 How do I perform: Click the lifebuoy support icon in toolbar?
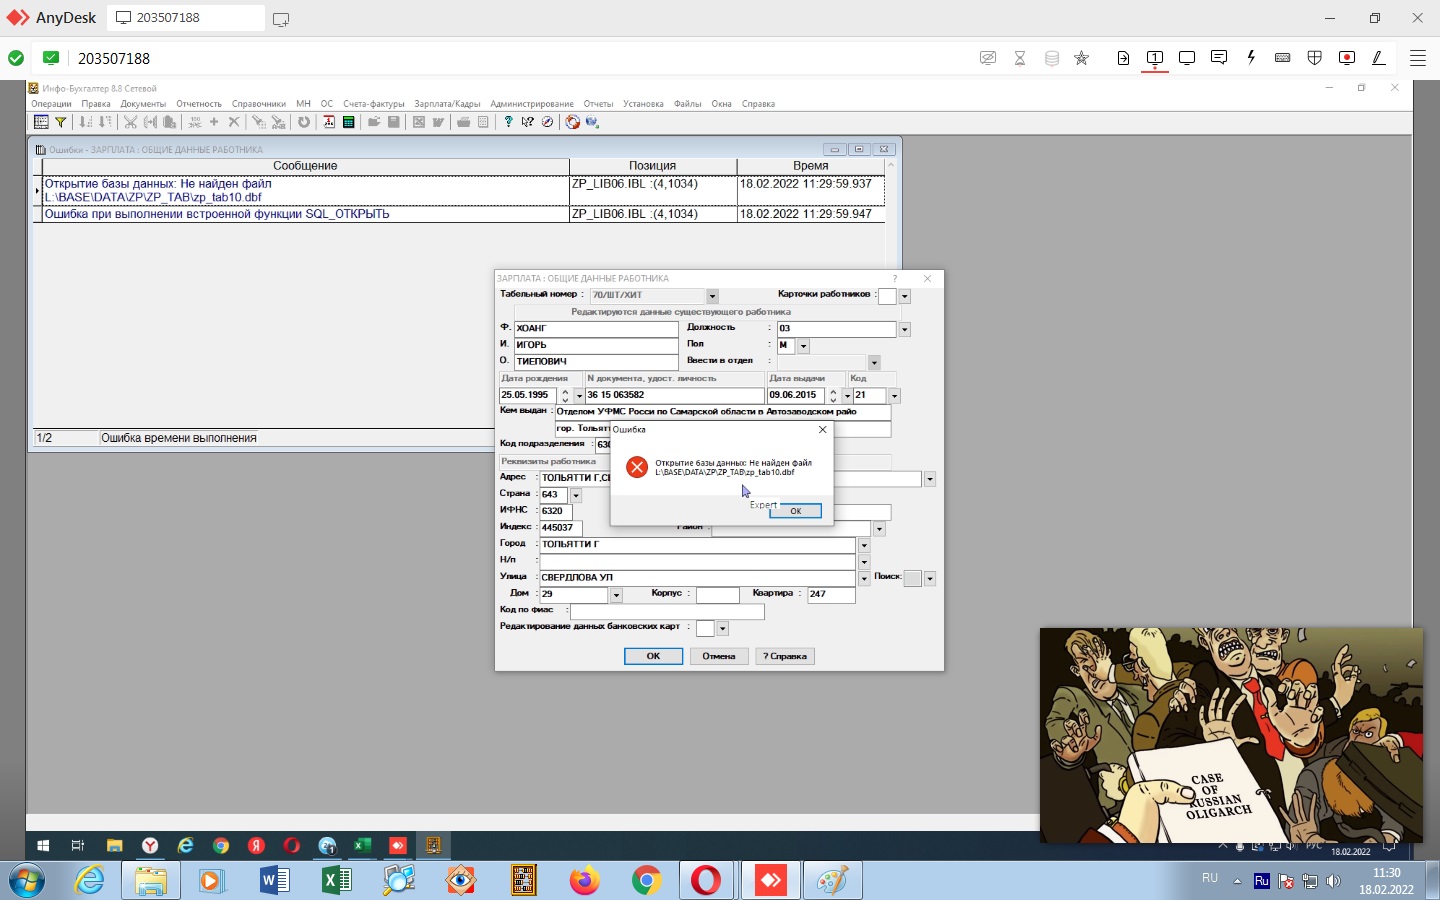pyautogui.click(x=572, y=122)
